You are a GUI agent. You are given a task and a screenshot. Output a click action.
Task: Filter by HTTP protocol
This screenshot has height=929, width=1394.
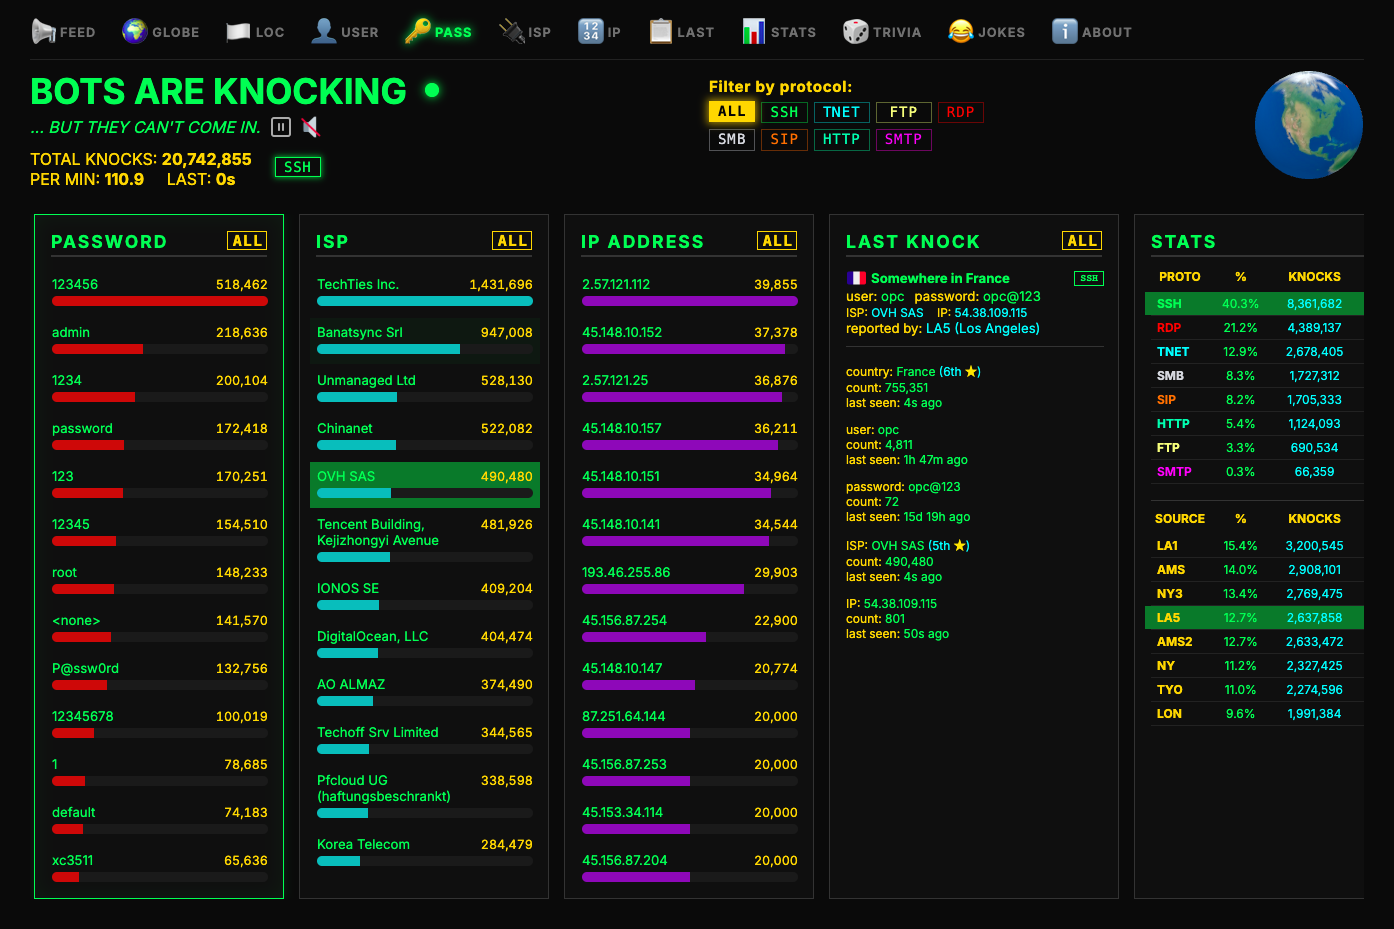click(x=841, y=140)
